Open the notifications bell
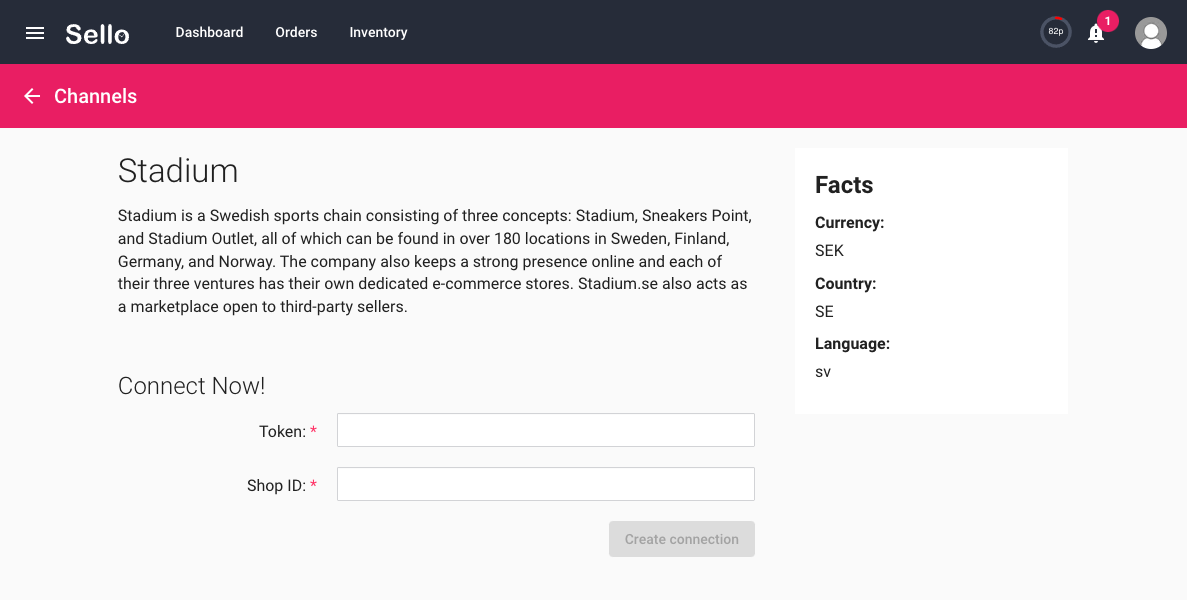Image resolution: width=1187 pixels, height=600 pixels. pos(1095,33)
